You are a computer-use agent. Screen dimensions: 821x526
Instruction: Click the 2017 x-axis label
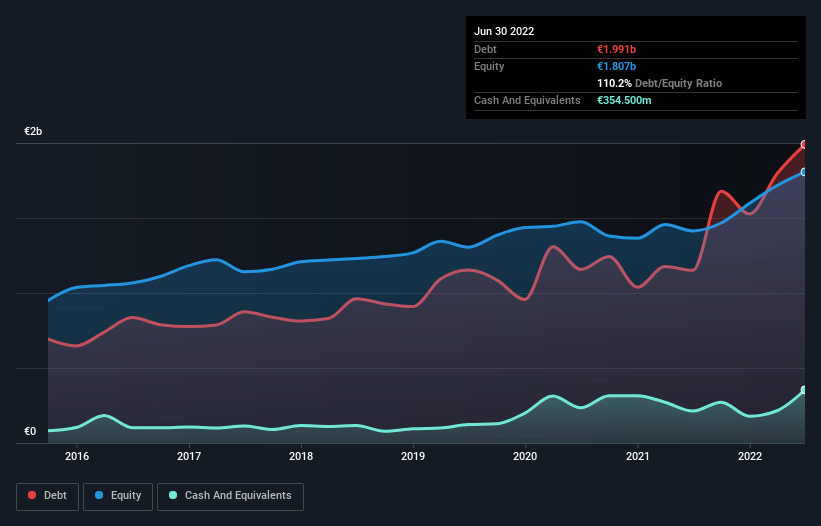click(189, 456)
